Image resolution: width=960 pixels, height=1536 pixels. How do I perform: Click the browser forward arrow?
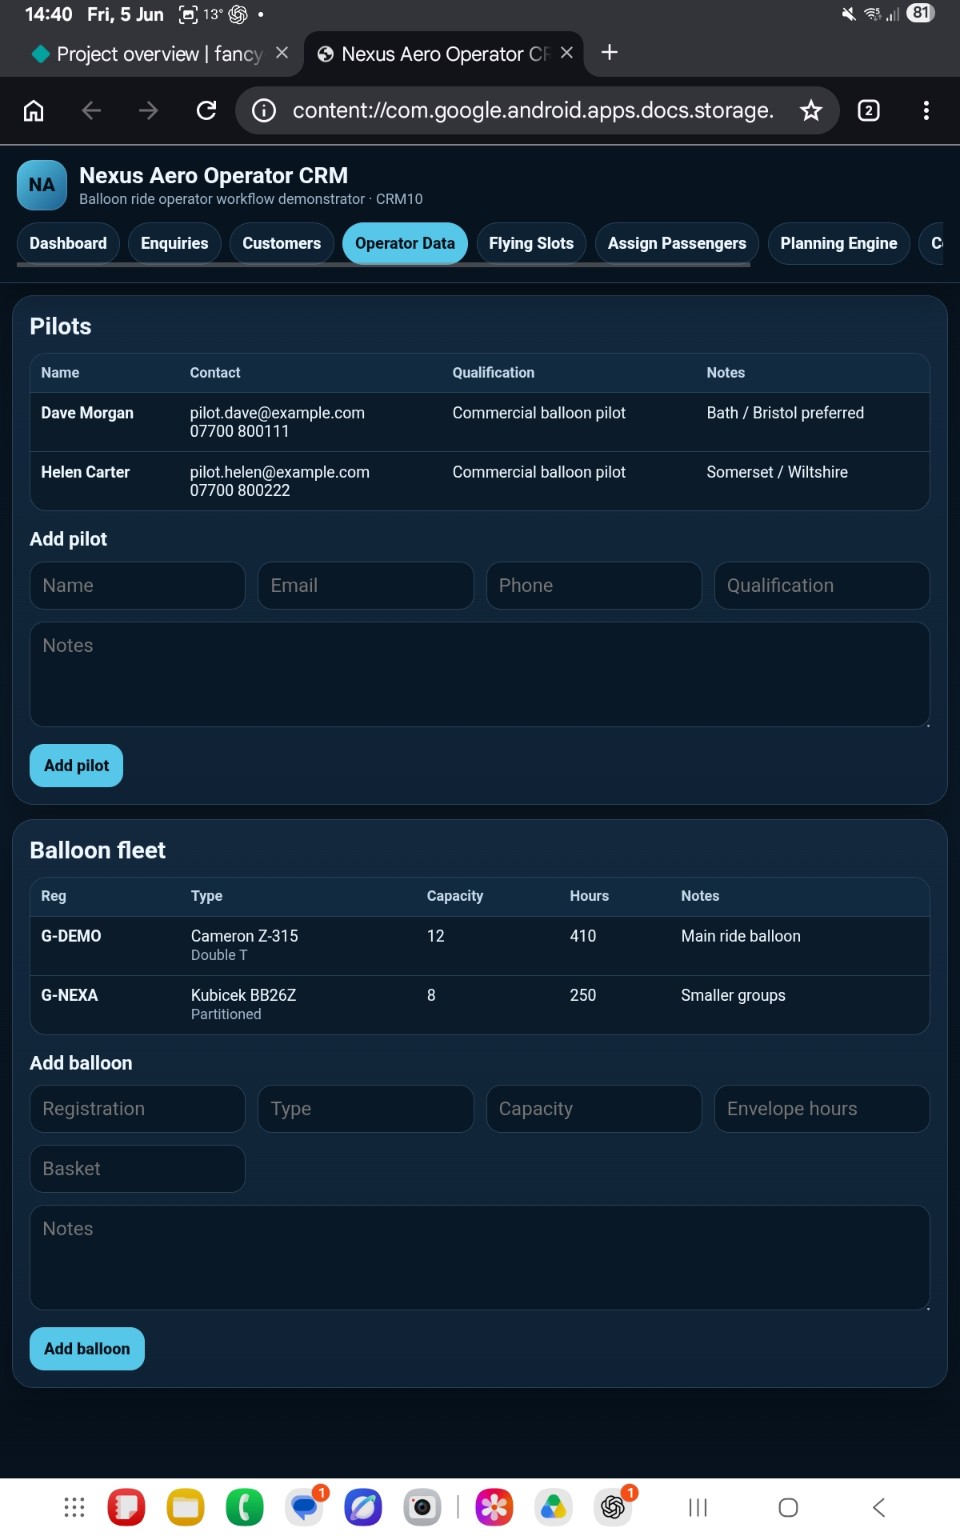[148, 110]
